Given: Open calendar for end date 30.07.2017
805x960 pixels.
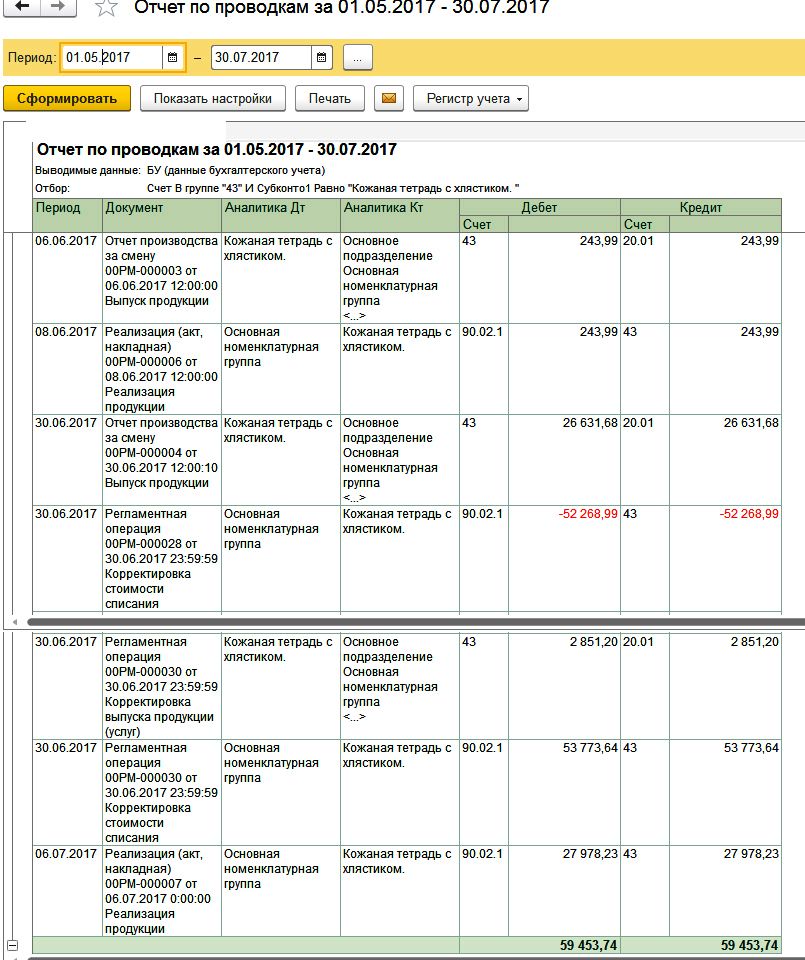Looking at the screenshot, I should (x=322, y=58).
